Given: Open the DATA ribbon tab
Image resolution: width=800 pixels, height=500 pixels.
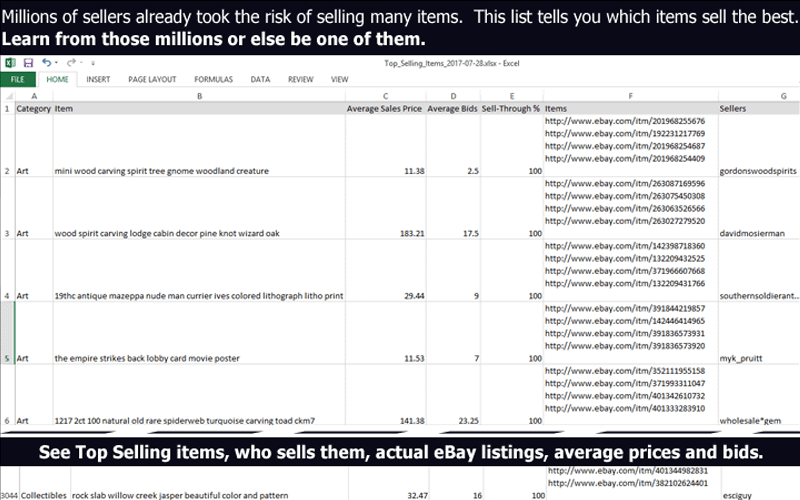Looking at the screenshot, I should click(x=260, y=80).
